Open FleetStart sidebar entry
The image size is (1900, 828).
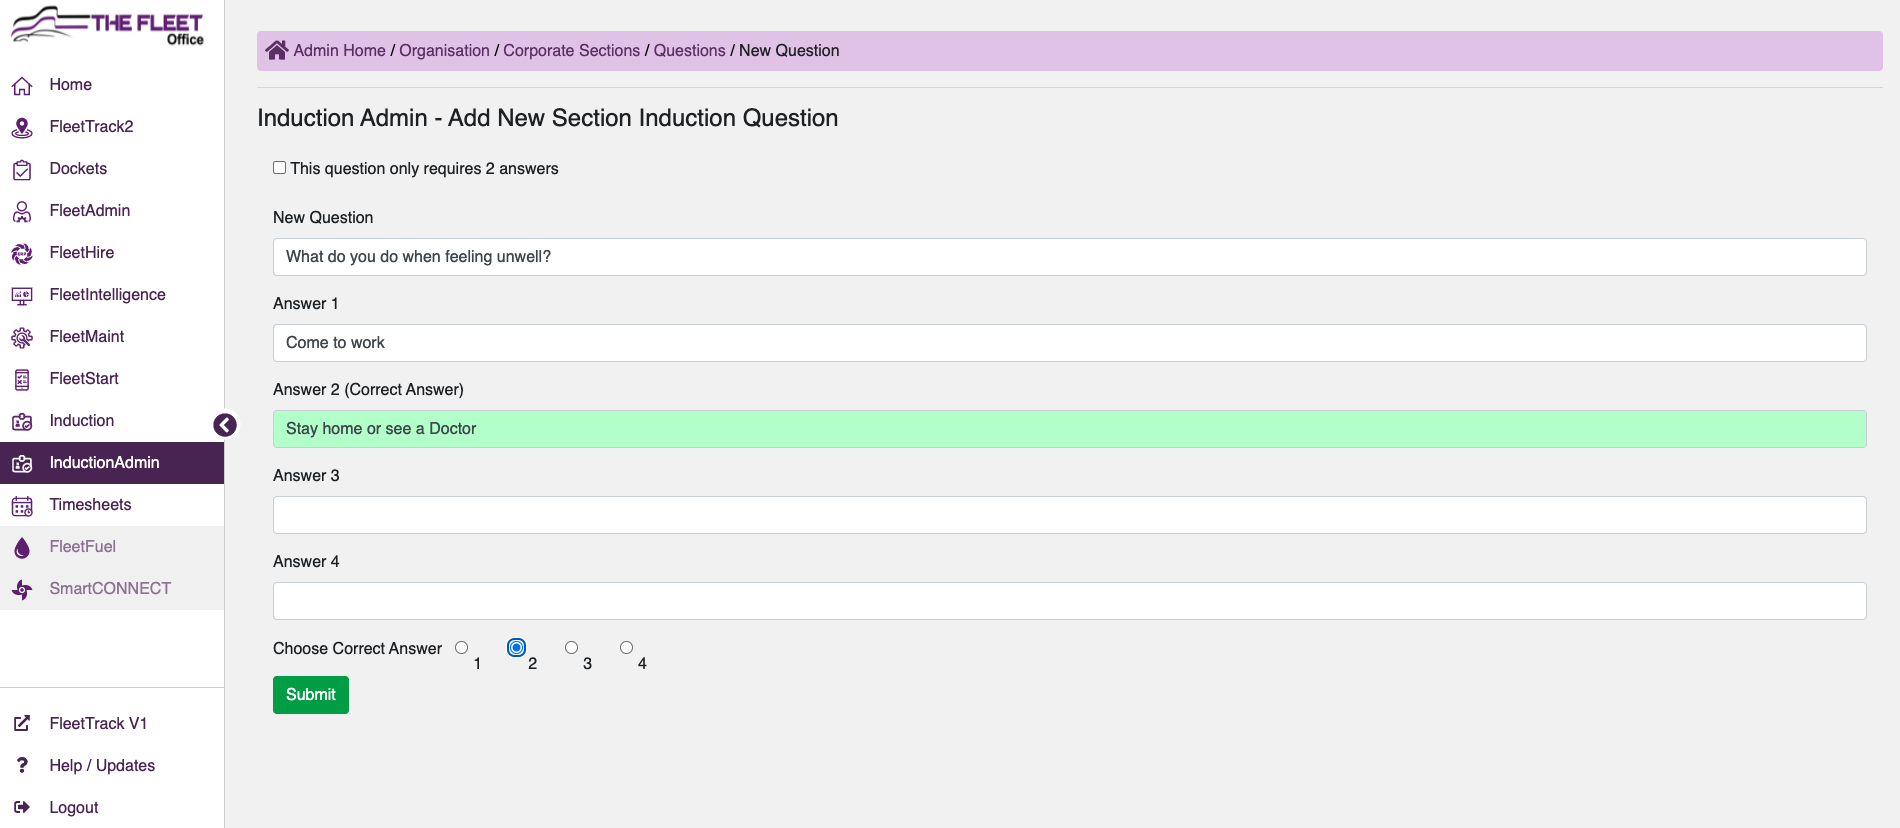point(112,379)
